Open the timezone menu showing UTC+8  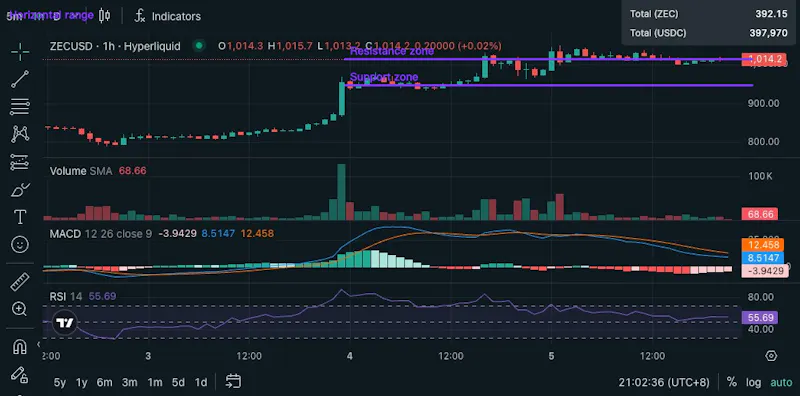click(664, 382)
